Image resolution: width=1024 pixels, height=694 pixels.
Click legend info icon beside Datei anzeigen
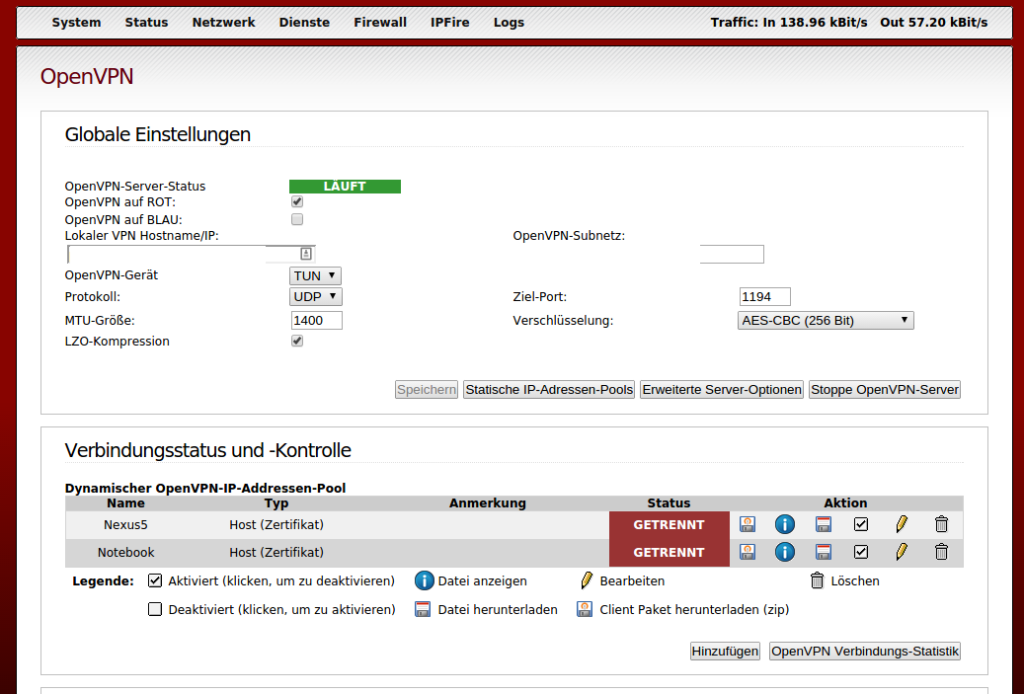pos(424,580)
